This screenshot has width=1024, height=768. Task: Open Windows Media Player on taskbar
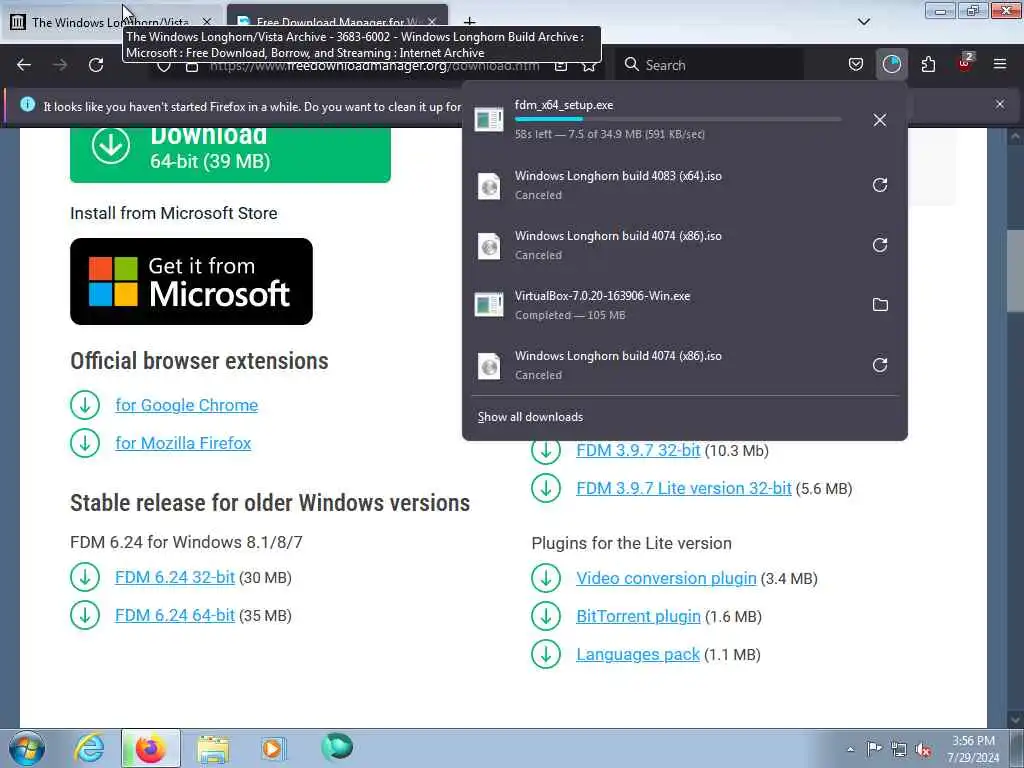coord(273,748)
